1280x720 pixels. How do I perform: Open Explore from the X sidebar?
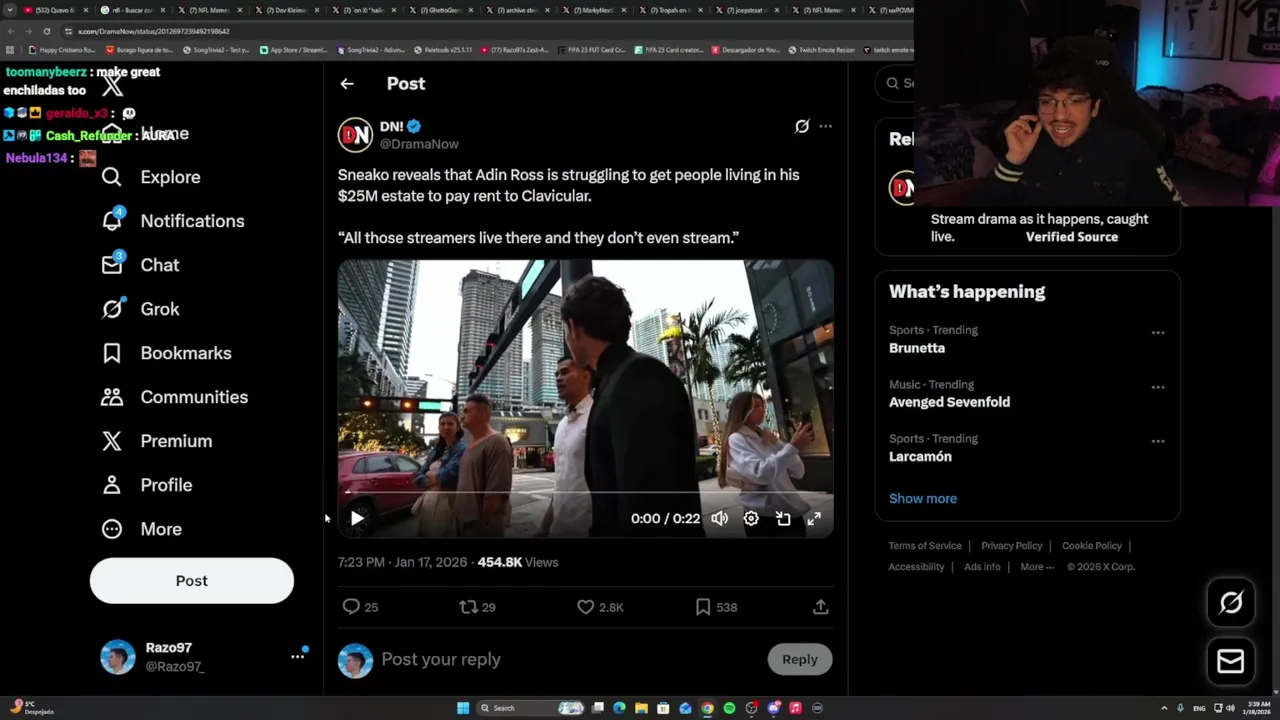tap(150, 177)
